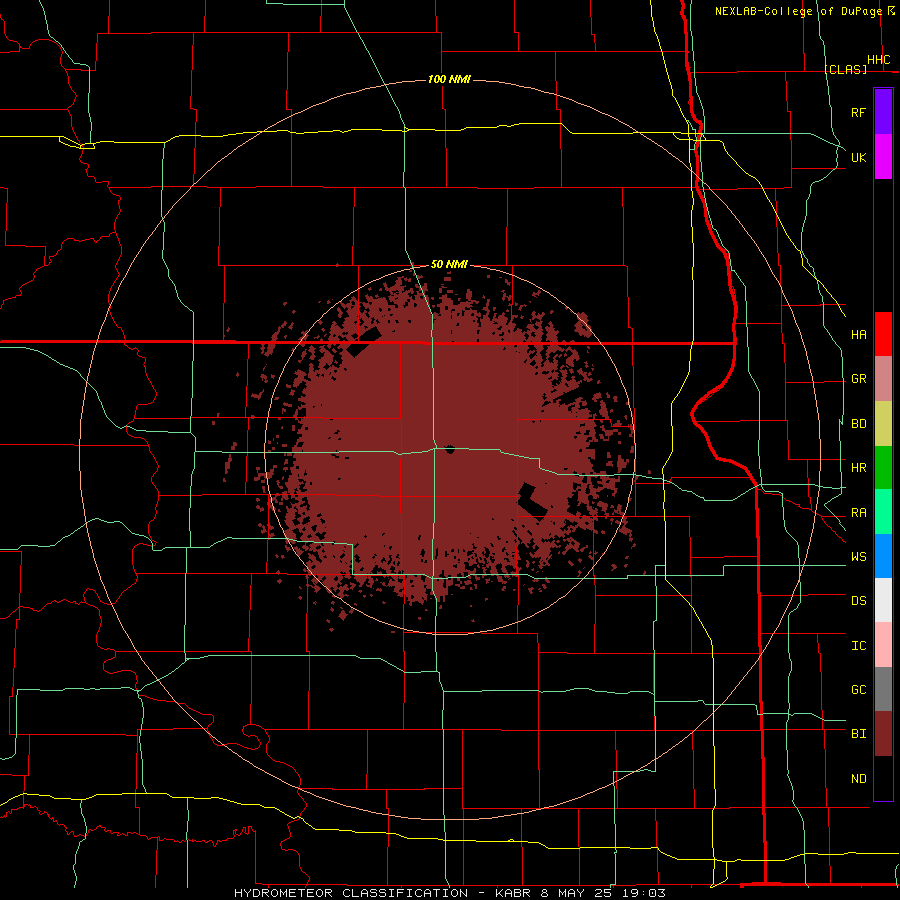Click the HHC product label
The height and width of the screenshot is (900, 900).
tap(879, 60)
